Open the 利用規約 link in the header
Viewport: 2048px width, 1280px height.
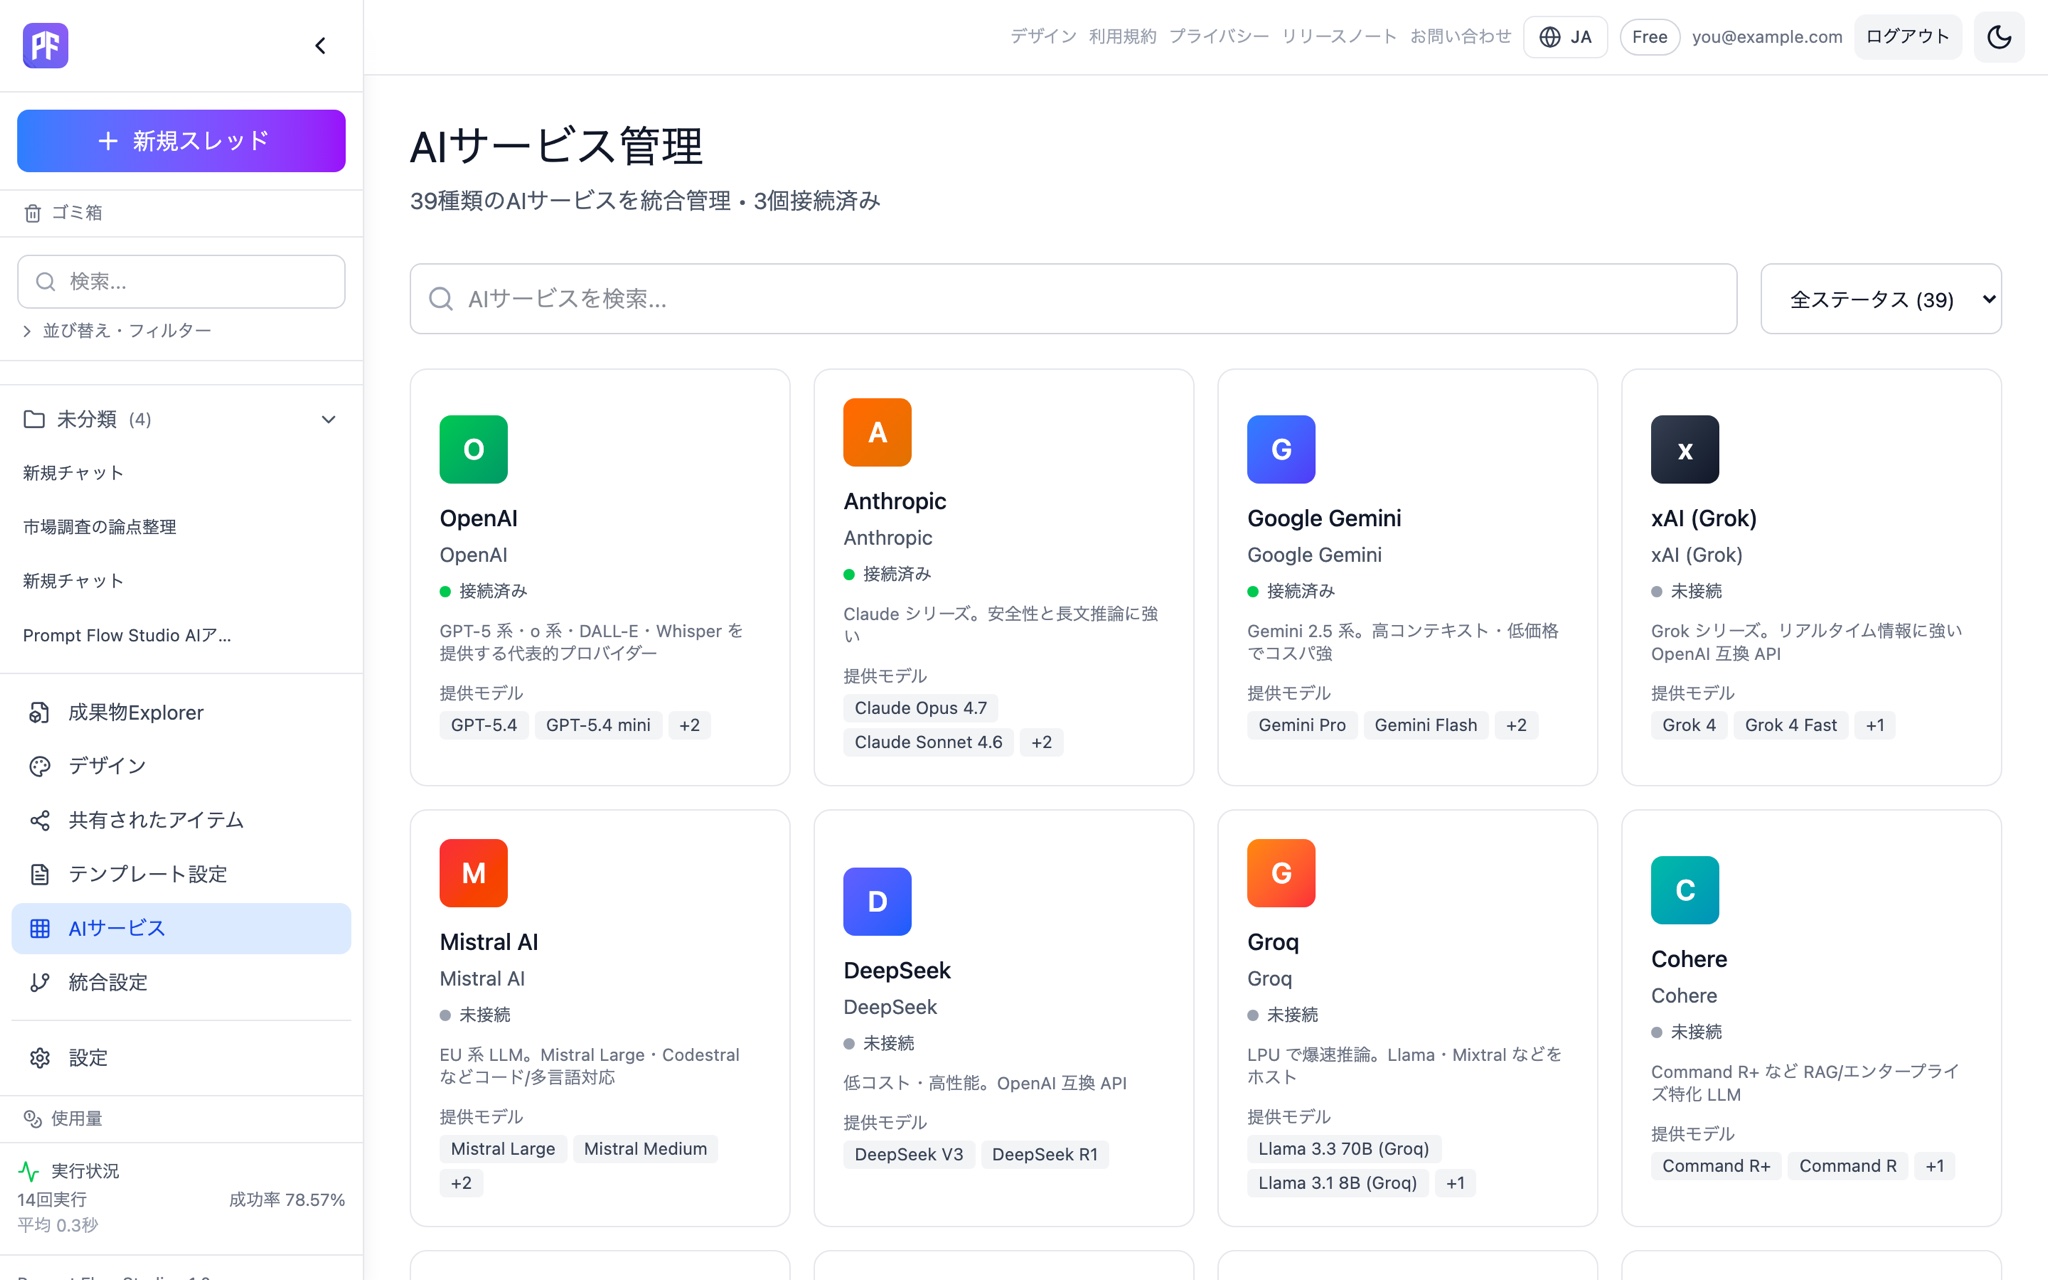[1123, 37]
